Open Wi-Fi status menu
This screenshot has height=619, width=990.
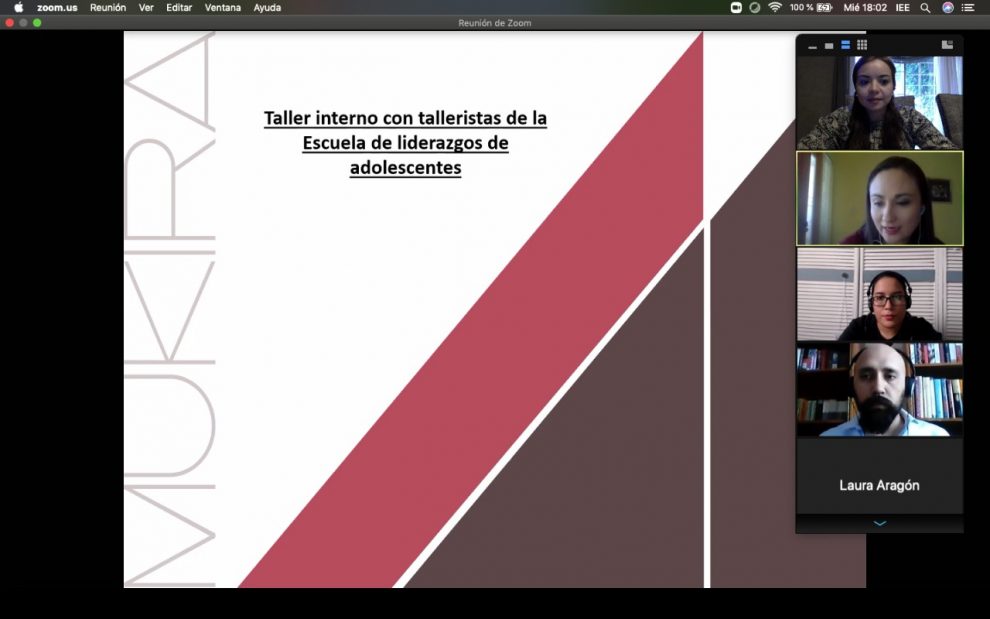775,7
